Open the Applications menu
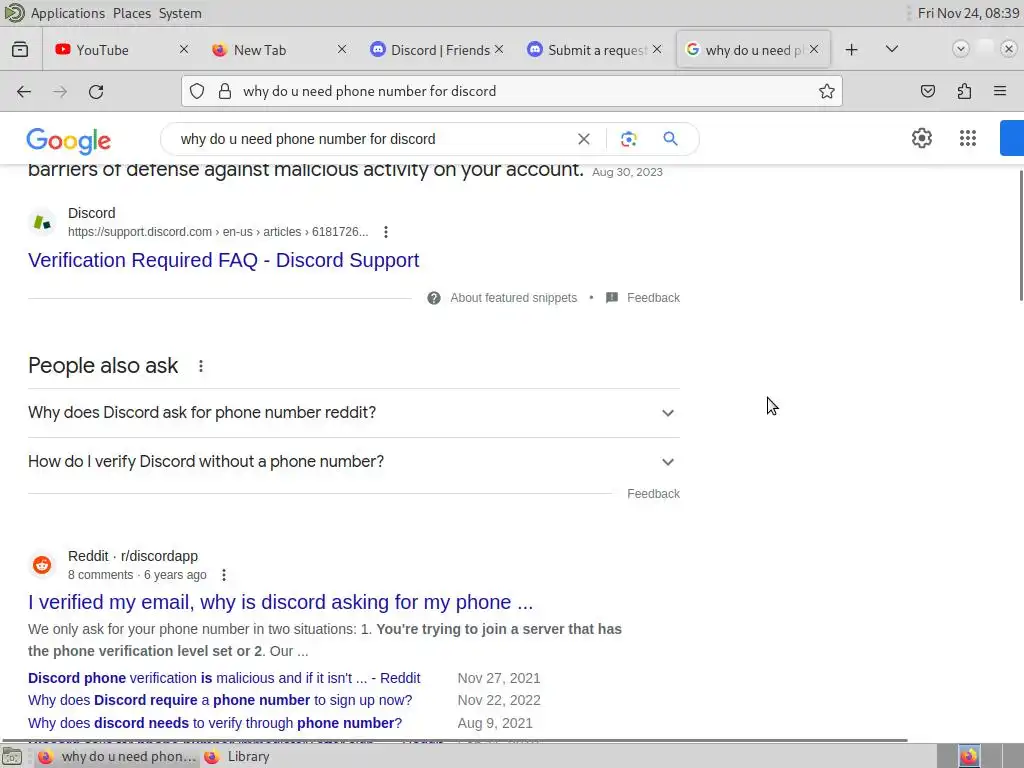 click(x=67, y=13)
